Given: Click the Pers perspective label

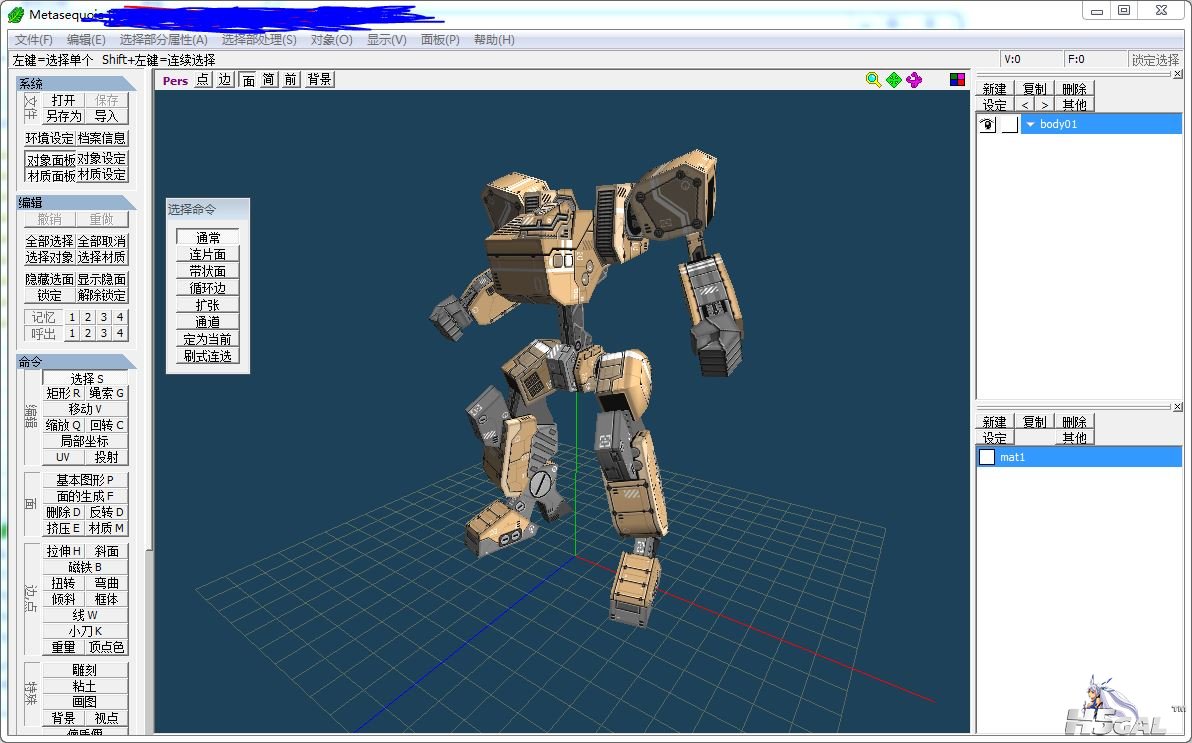Looking at the screenshot, I should click(175, 81).
